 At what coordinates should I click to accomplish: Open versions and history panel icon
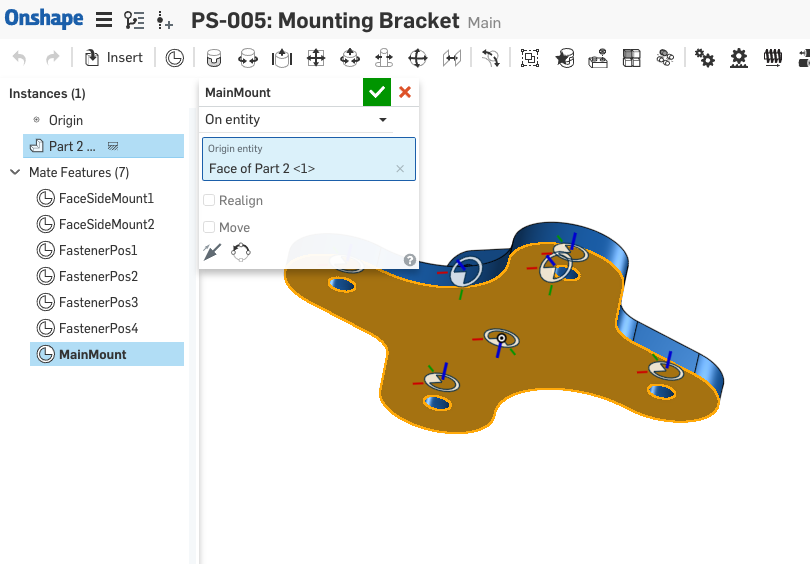pyautogui.click(x=134, y=20)
